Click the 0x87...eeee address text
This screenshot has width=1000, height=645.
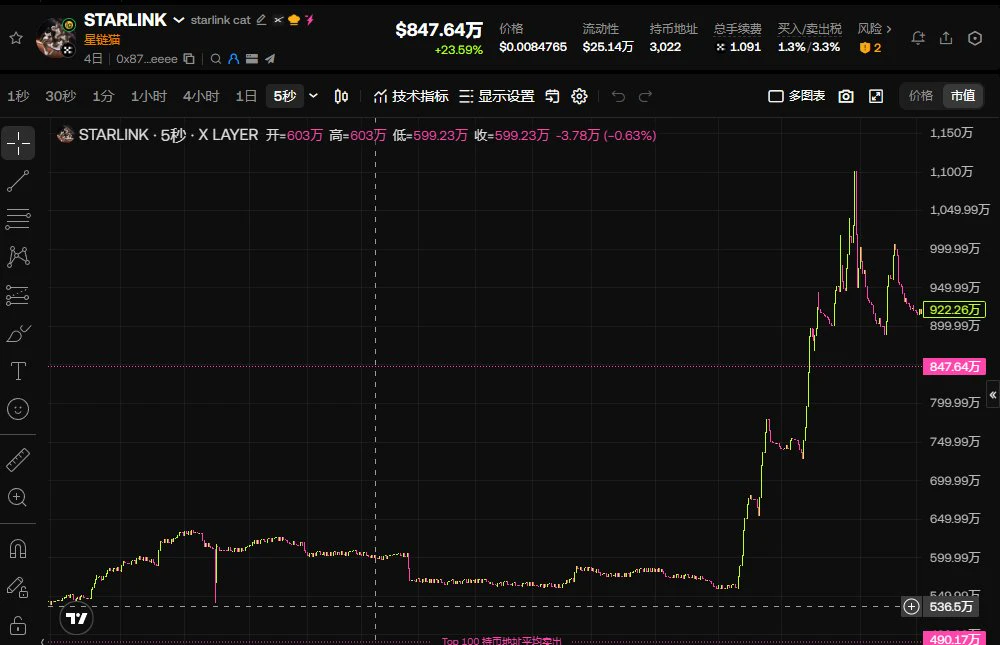[x=147, y=59]
